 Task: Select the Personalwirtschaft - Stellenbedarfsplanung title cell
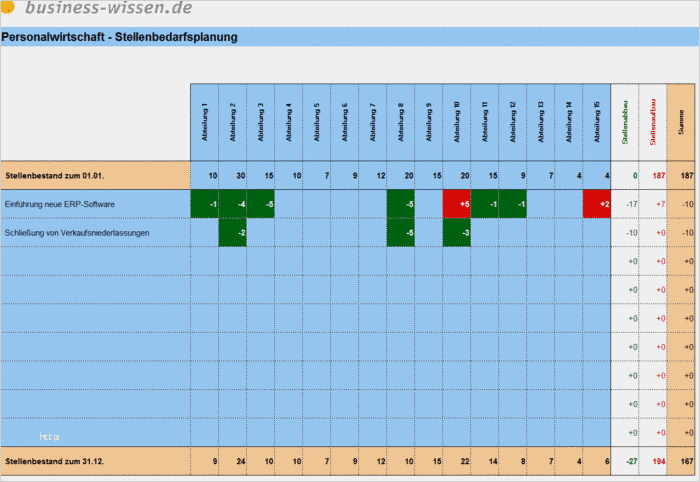(x=120, y=38)
